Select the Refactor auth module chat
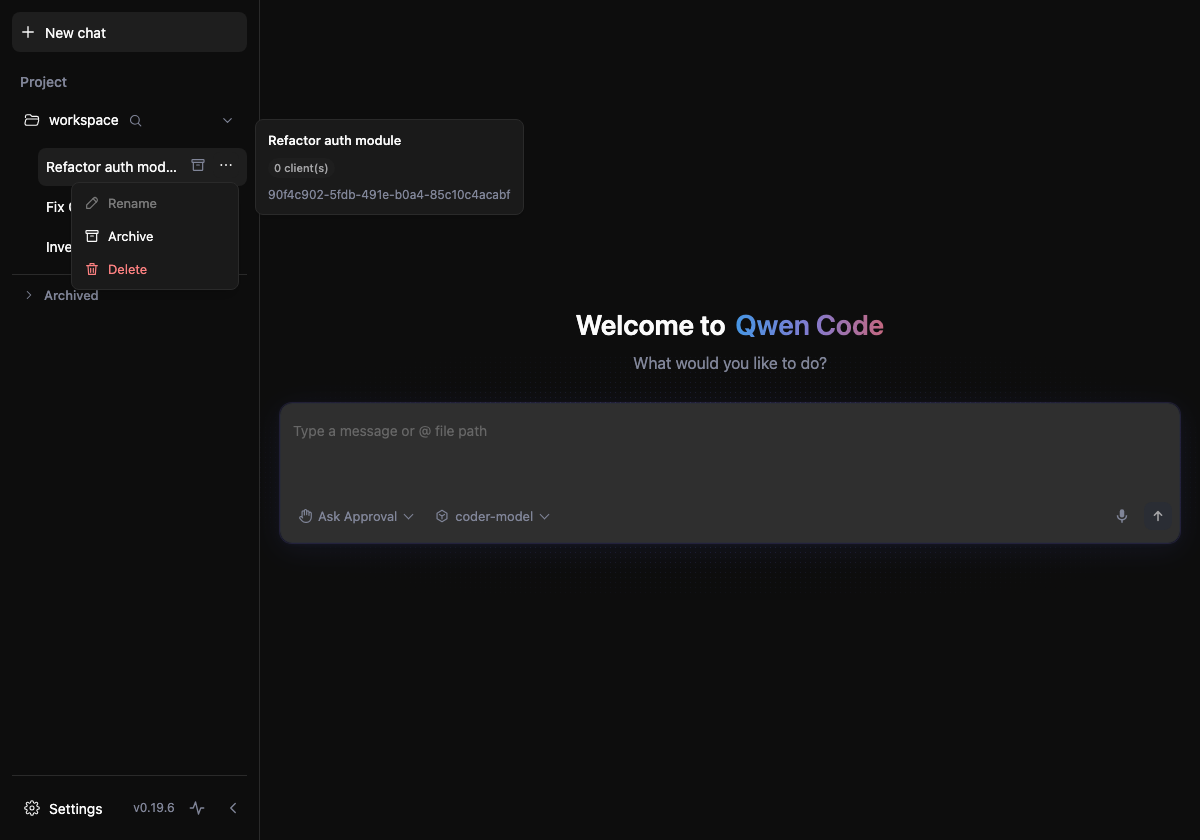The width and height of the screenshot is (1200, 840). (x=111, y=167)
